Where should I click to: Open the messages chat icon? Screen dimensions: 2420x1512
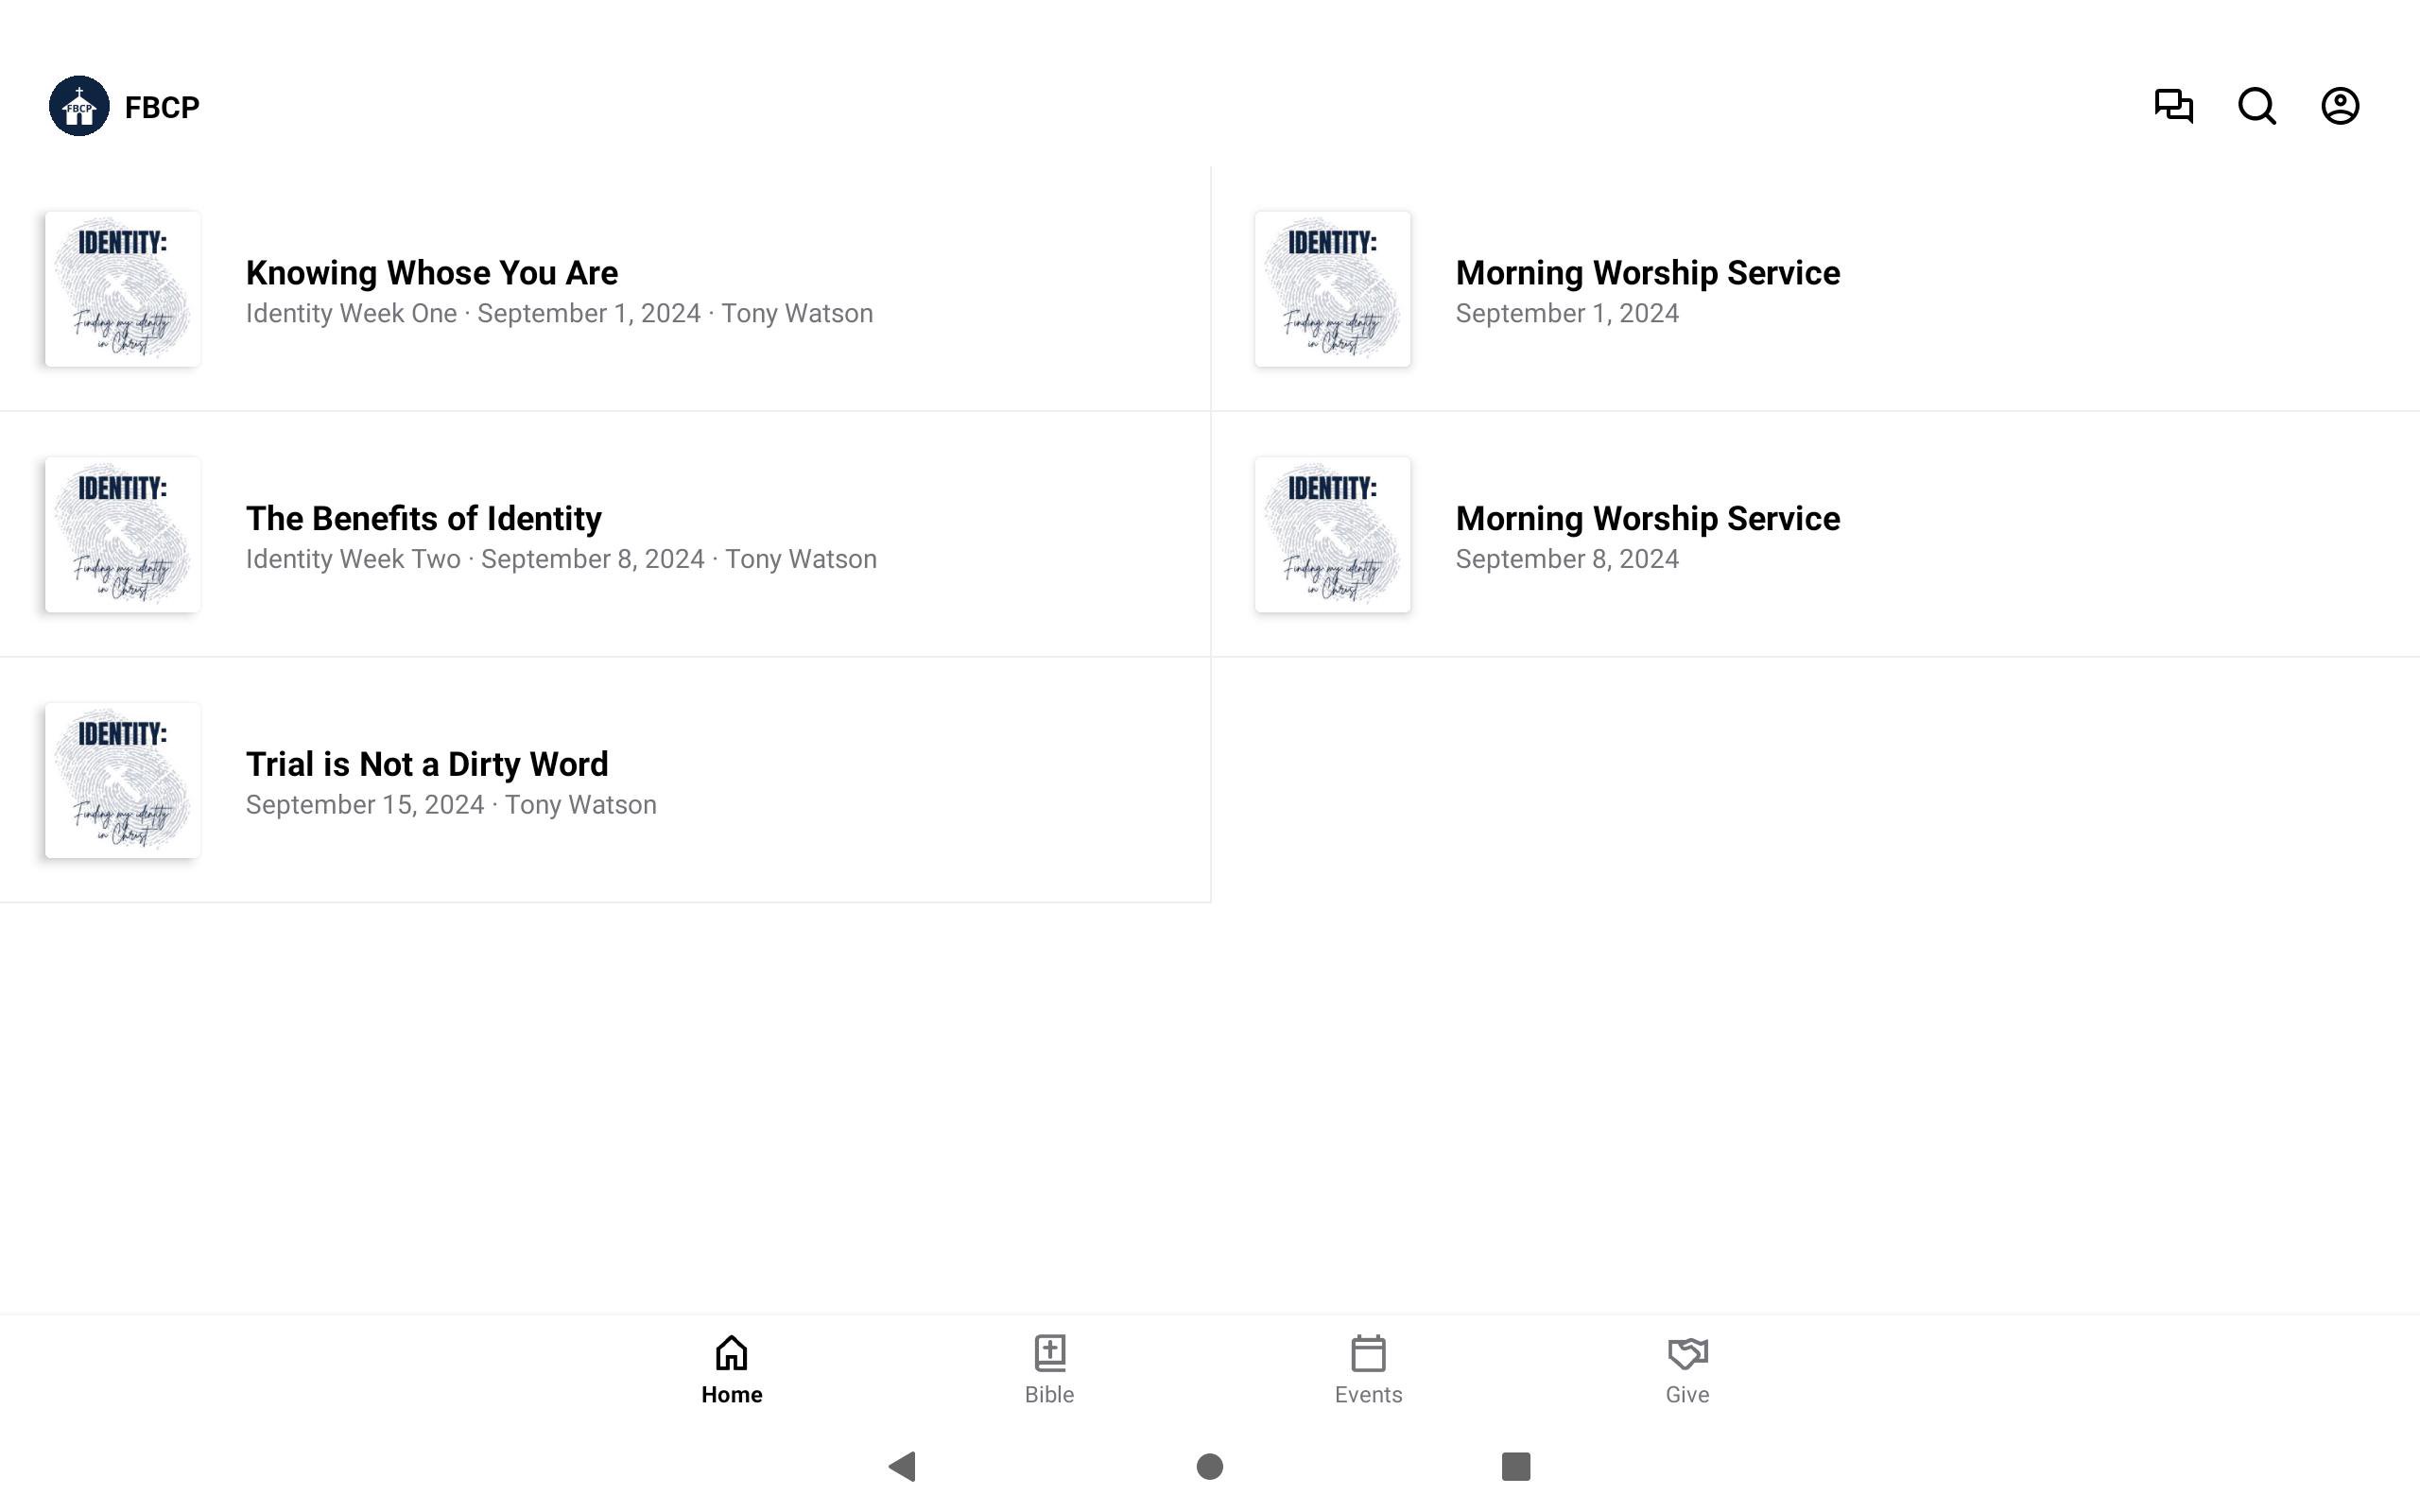(2173, 106)
